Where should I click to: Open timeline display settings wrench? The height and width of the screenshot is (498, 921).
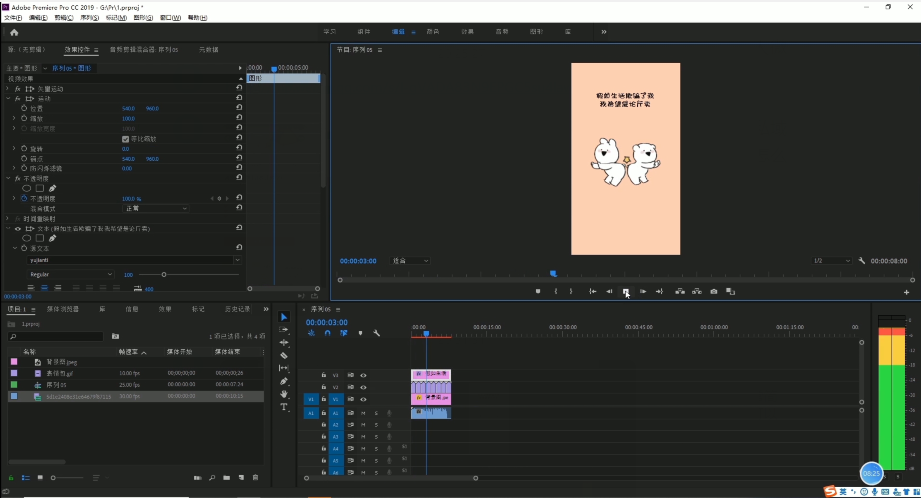point(377,333)
